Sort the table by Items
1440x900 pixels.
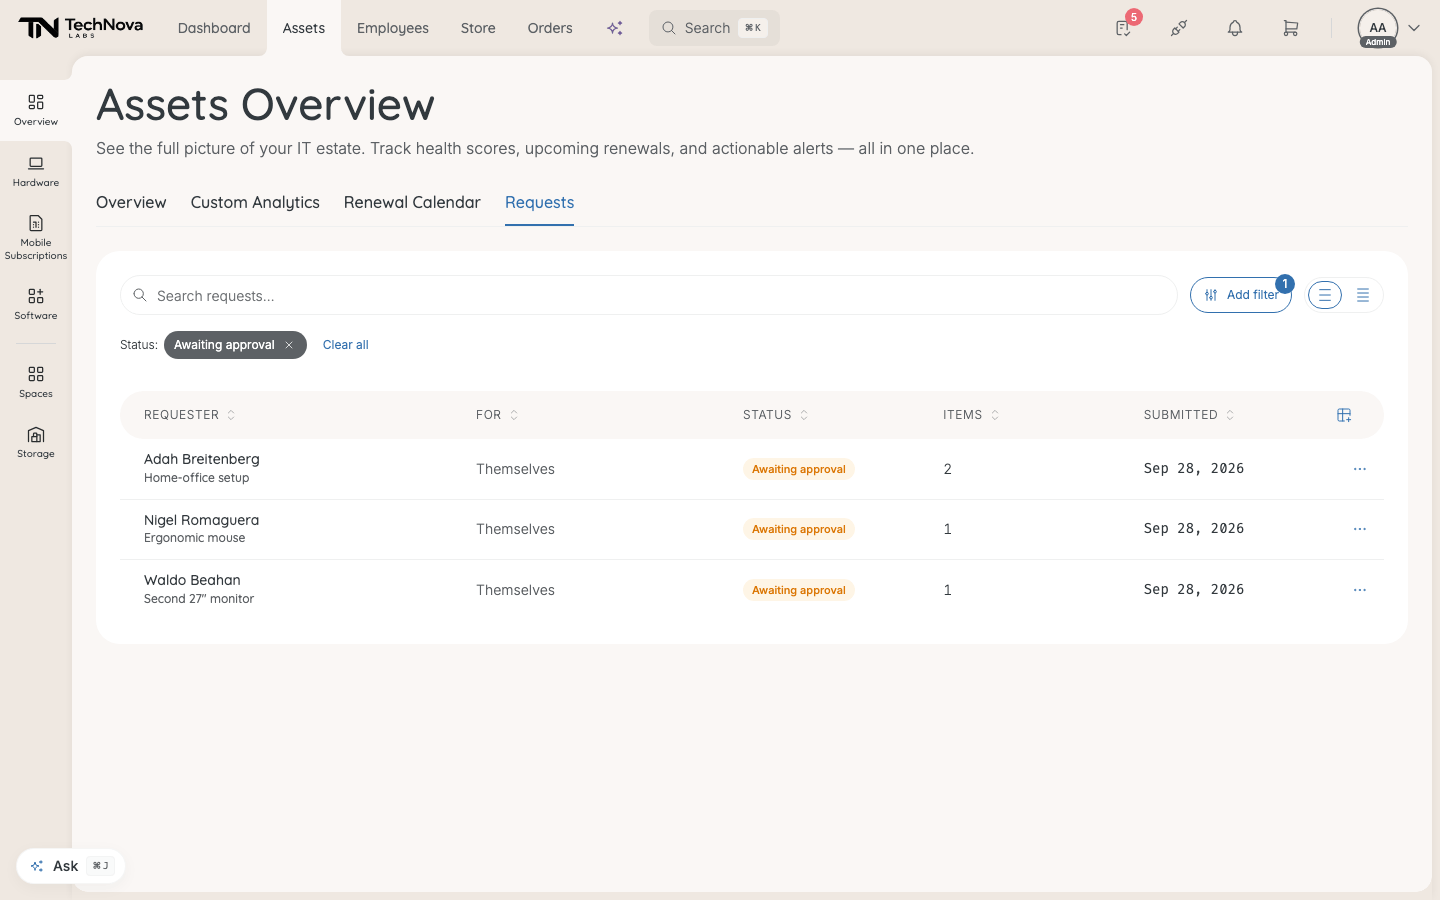[971, 415]
